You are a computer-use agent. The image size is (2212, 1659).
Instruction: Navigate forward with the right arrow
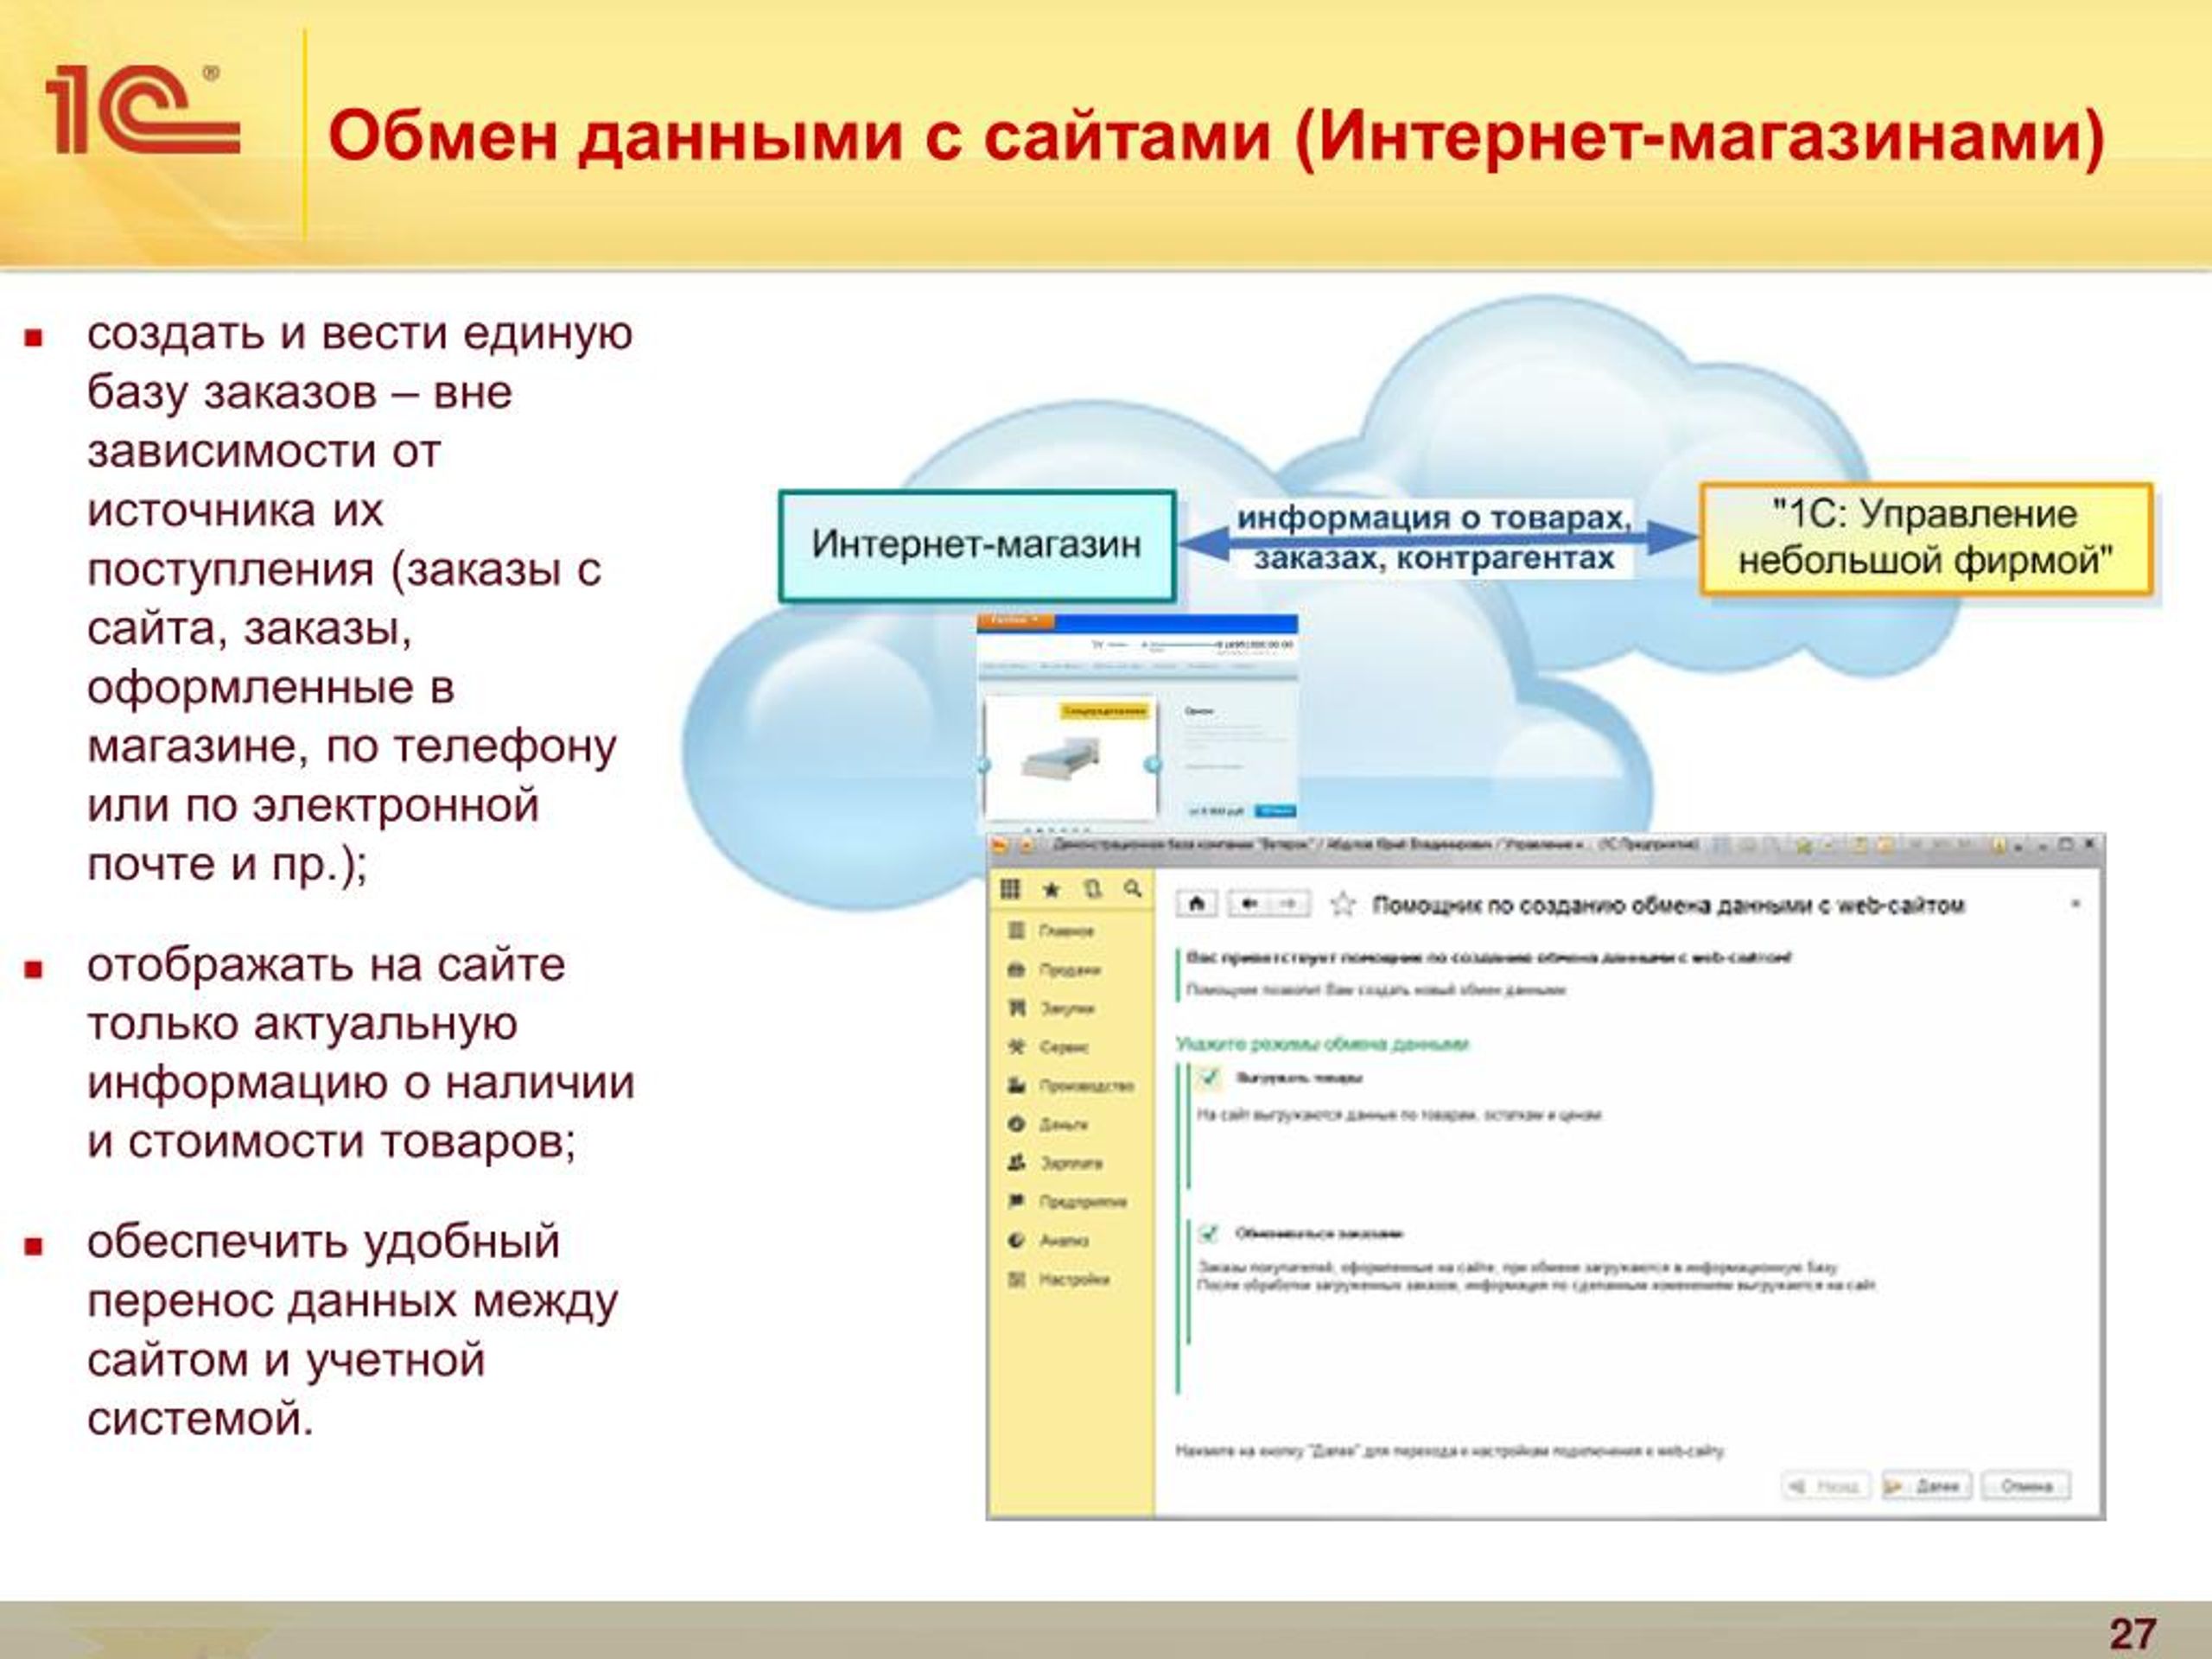pyautogui.click(x=1289, y=904)
